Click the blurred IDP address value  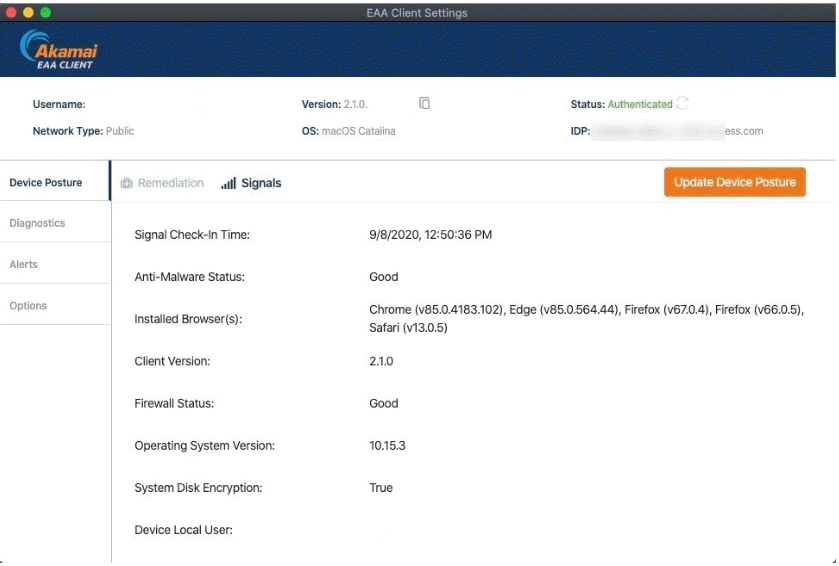[x=678, y=131]
